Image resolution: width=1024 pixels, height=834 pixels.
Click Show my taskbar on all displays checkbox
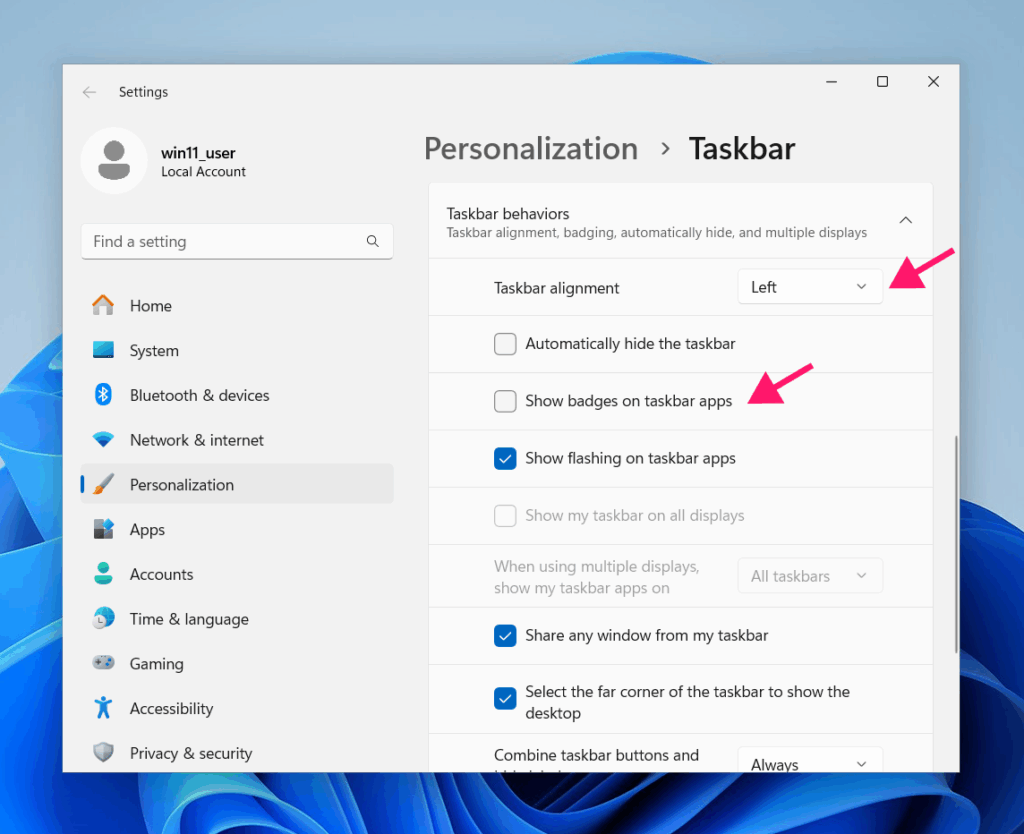click(505, 516)
